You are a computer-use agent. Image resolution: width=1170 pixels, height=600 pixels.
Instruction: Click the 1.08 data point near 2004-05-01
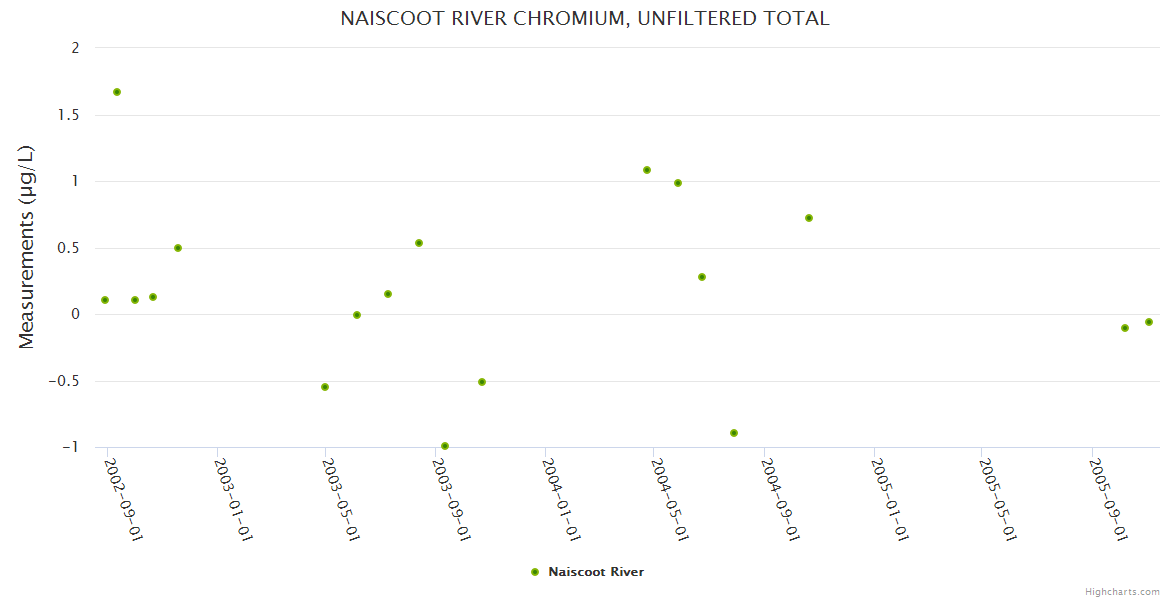tap(647, 170)
